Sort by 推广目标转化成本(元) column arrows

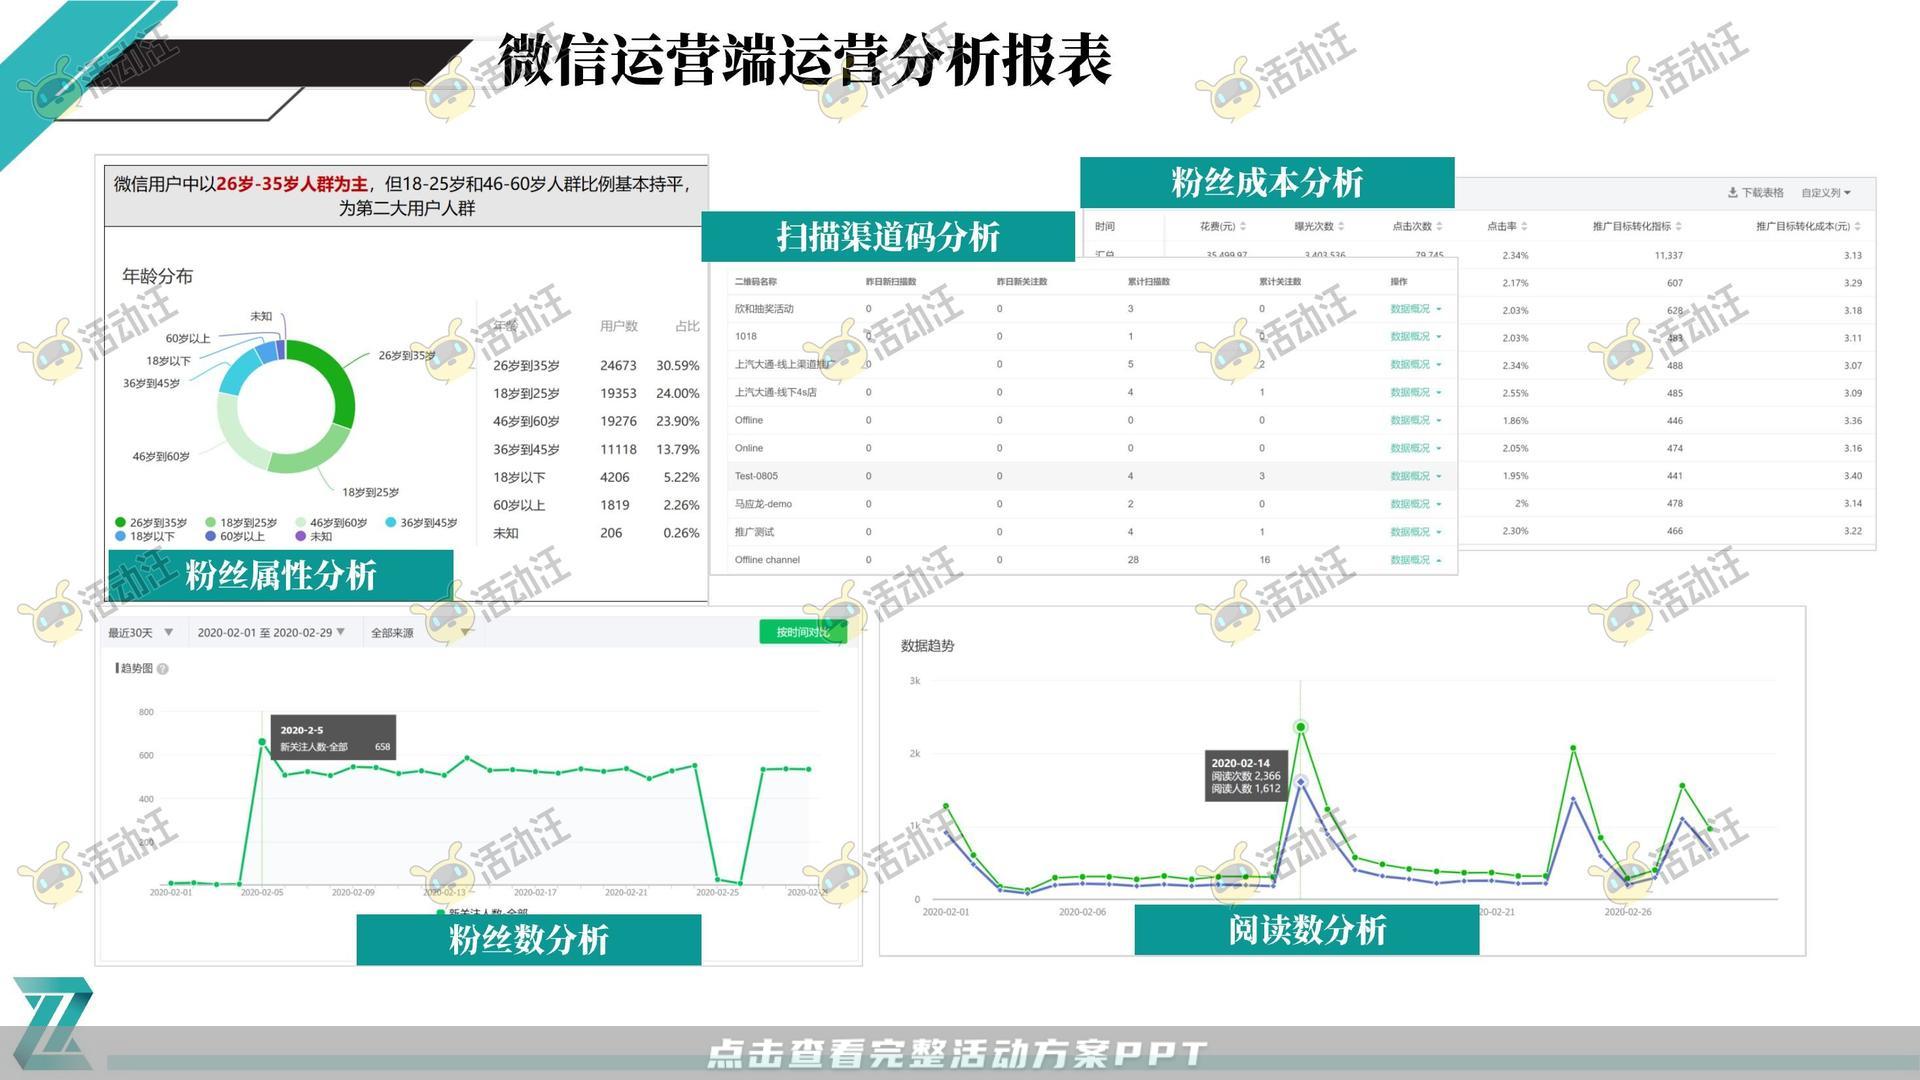[1857, 227]
